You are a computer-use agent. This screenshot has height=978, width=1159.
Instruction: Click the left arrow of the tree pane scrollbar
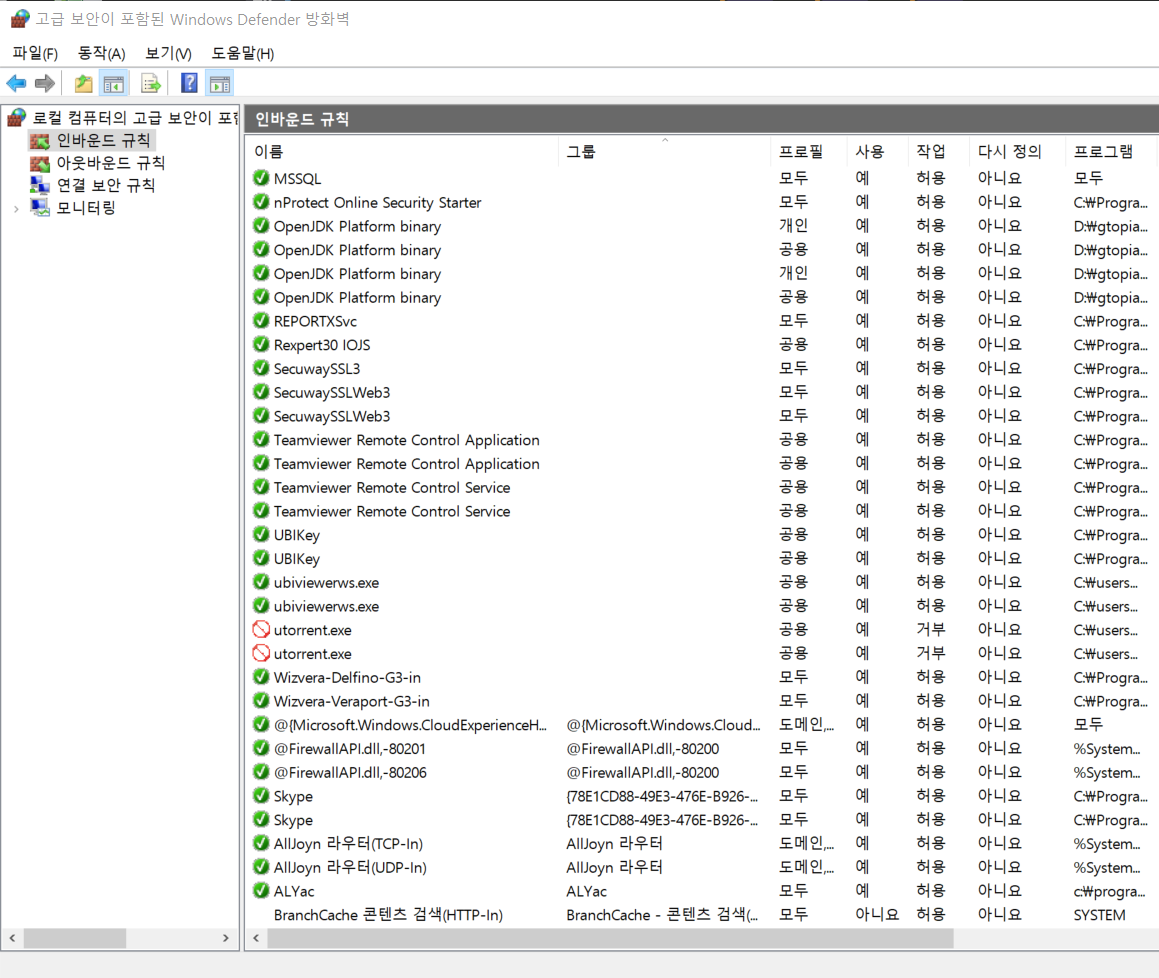13,938
